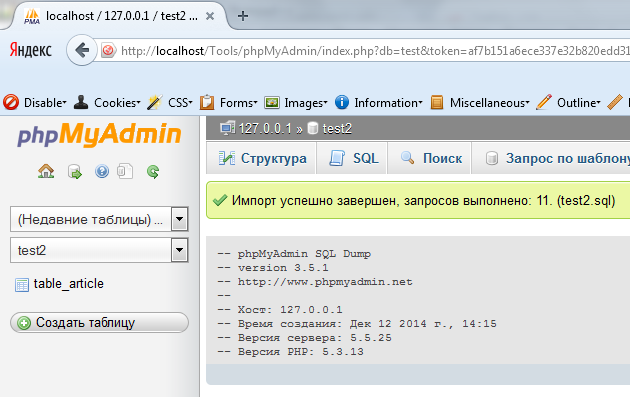Select the localhost browser tab
Image resolution: width=630 pixels, height=397 pixels.
121,16
